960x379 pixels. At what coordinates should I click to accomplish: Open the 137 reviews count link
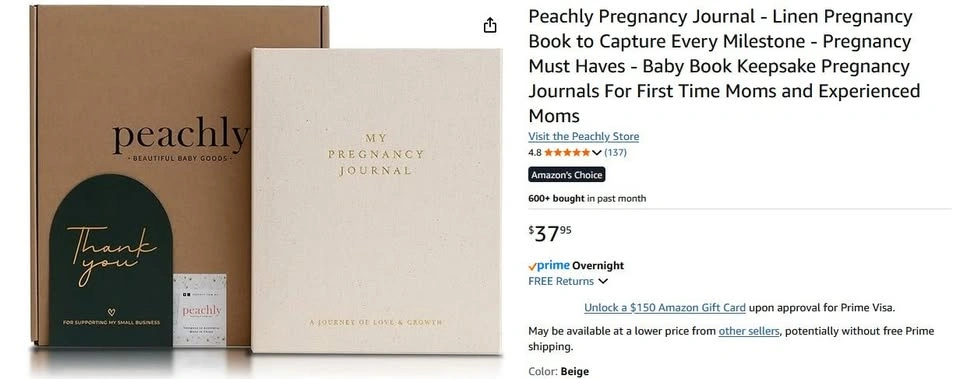[x=615, y=152]
